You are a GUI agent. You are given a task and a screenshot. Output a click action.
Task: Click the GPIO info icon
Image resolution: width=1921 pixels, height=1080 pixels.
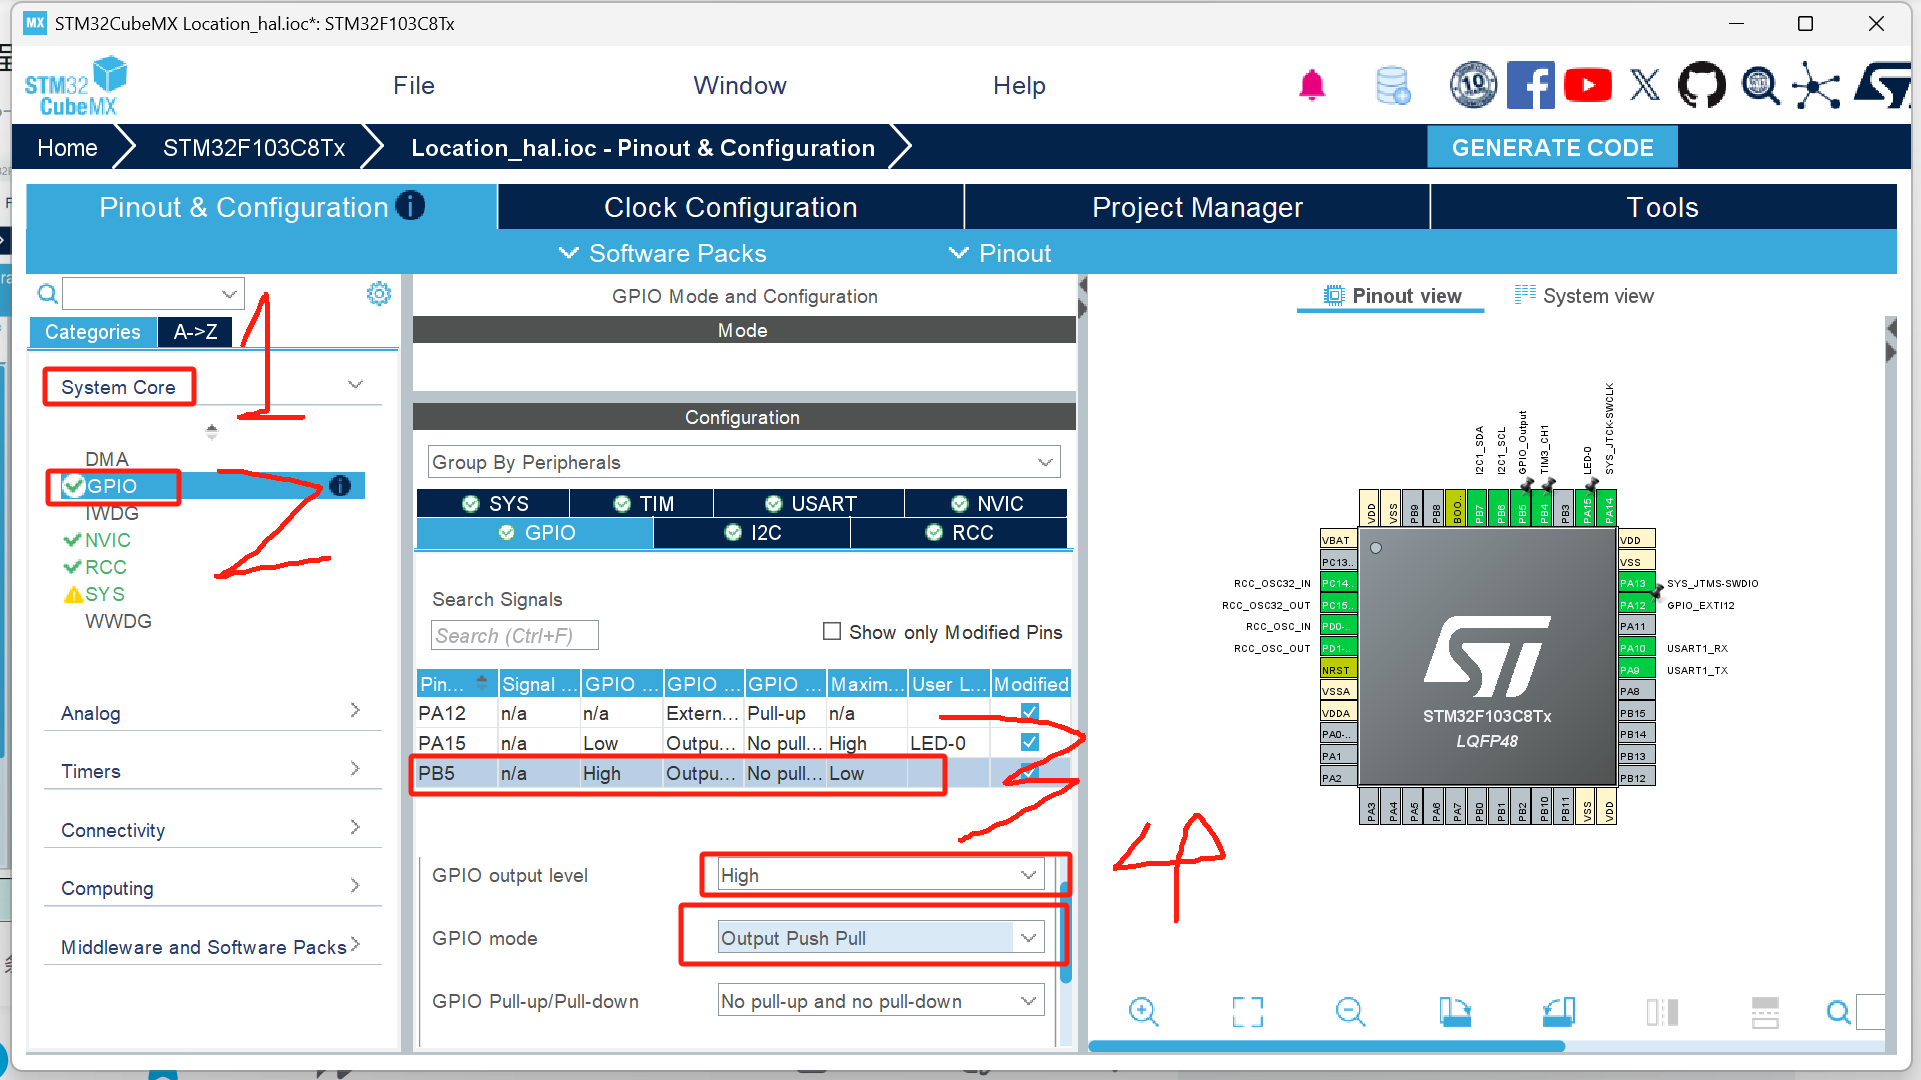pos(340,486)
